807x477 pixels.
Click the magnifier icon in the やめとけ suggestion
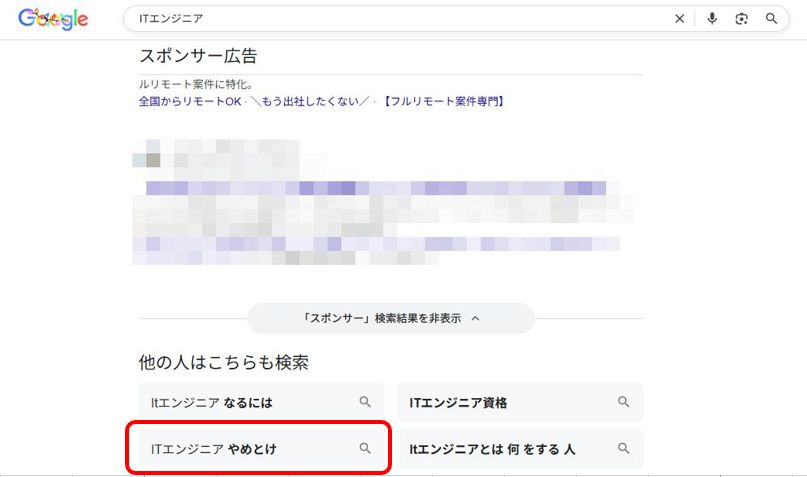pos(365,448)
